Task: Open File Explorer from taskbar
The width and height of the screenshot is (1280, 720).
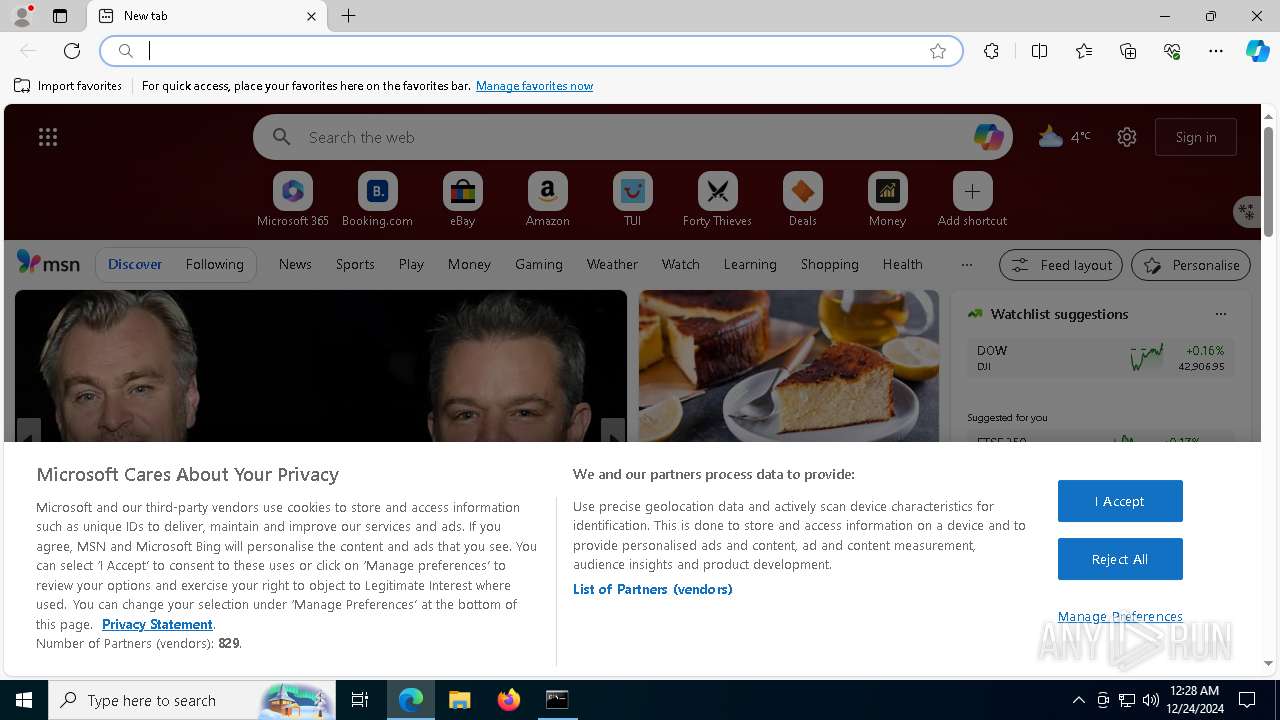Action: (459, 700)
